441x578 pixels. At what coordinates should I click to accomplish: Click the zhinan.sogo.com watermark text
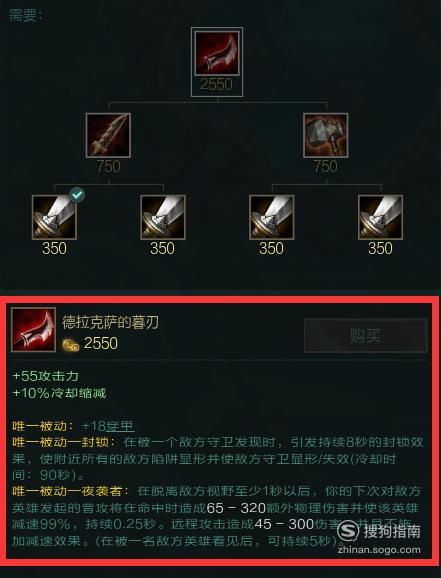[x=379, y=550]
